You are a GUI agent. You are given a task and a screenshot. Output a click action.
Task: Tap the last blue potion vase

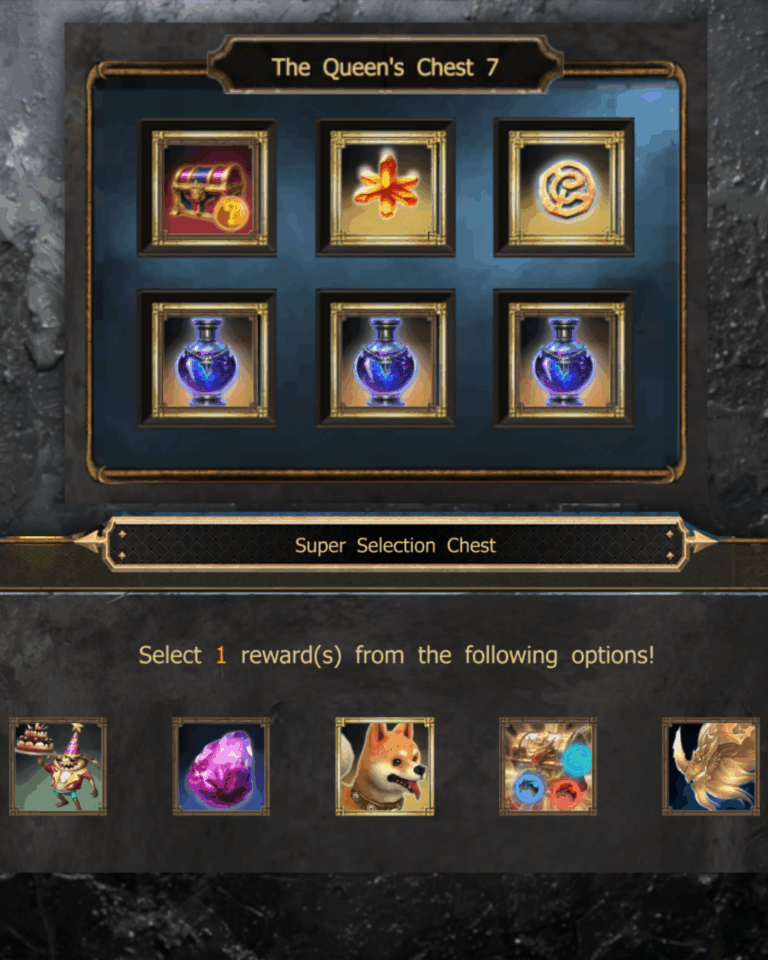(x=566, y=360)
